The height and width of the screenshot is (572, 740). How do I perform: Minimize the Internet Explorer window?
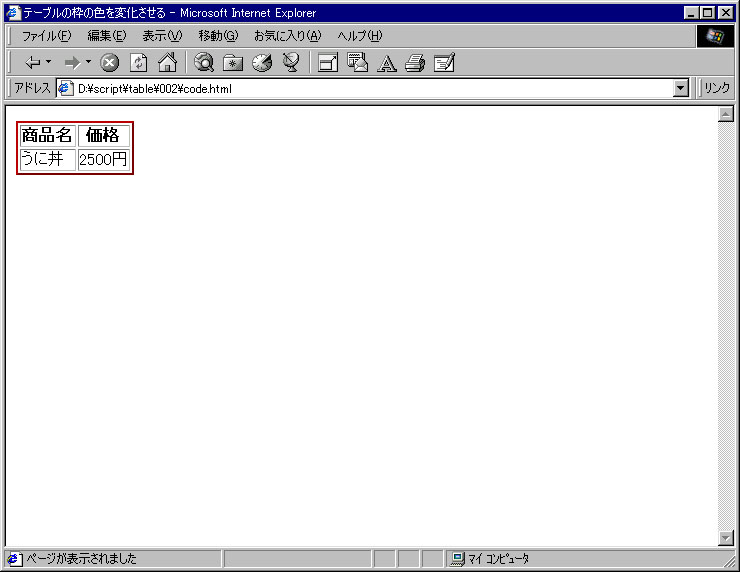[691, 13]
